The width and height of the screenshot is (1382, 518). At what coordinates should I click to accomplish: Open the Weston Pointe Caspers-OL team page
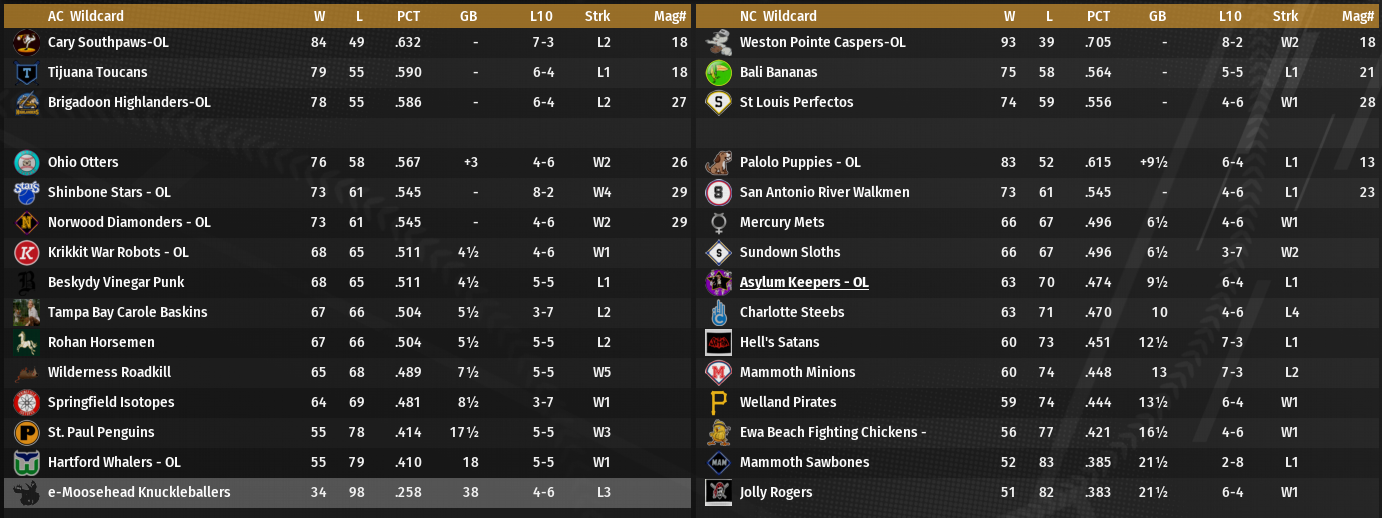(x=822, y=42)
